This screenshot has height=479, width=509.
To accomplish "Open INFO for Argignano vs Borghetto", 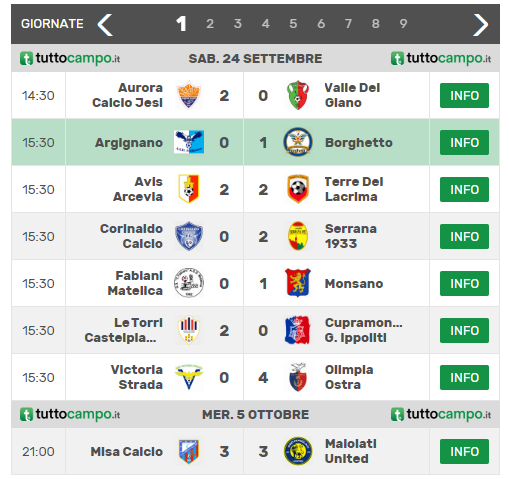I will coord(464,143).
